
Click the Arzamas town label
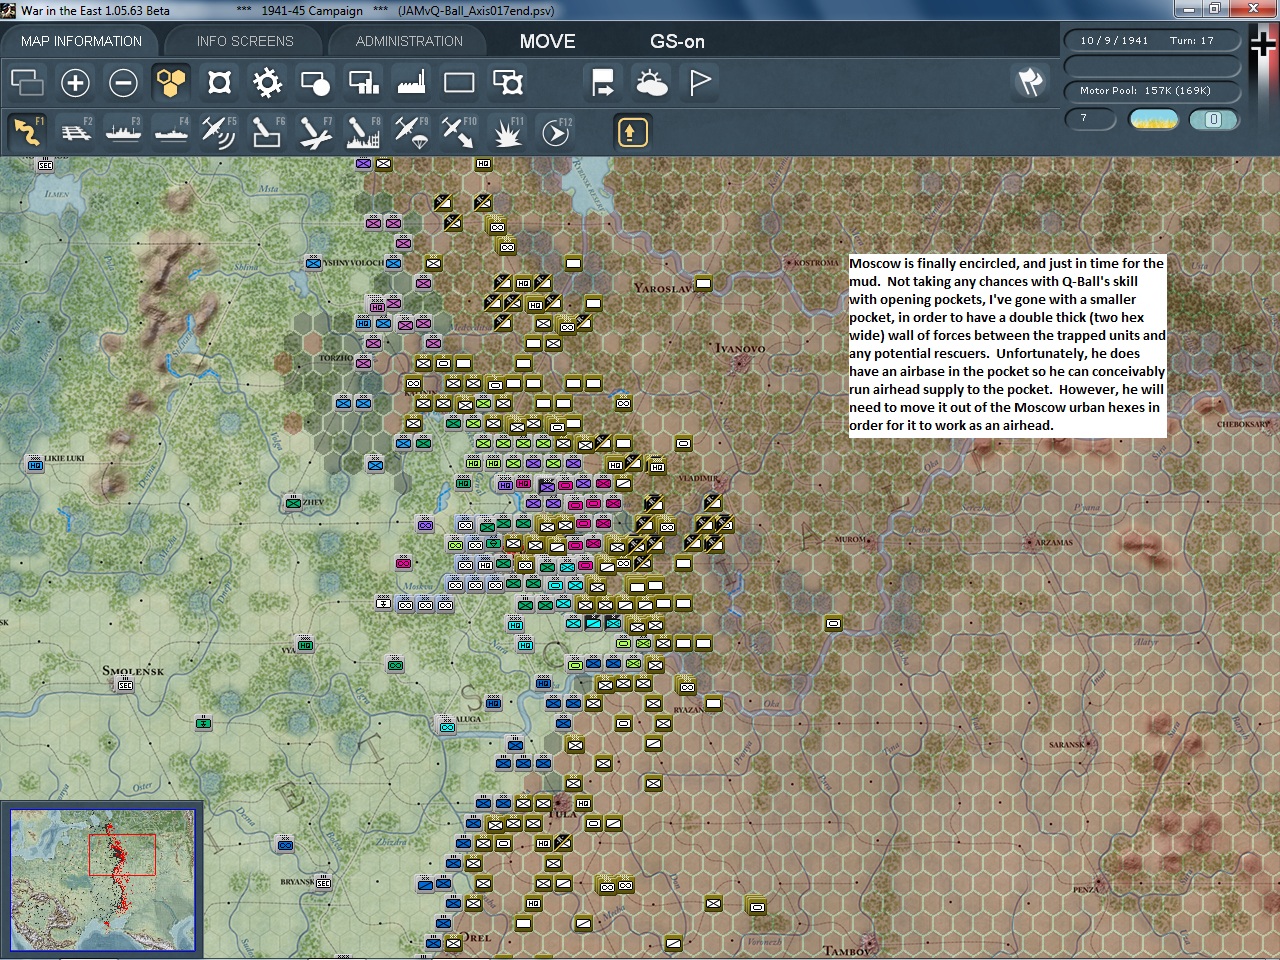(x=1054, y=542)
